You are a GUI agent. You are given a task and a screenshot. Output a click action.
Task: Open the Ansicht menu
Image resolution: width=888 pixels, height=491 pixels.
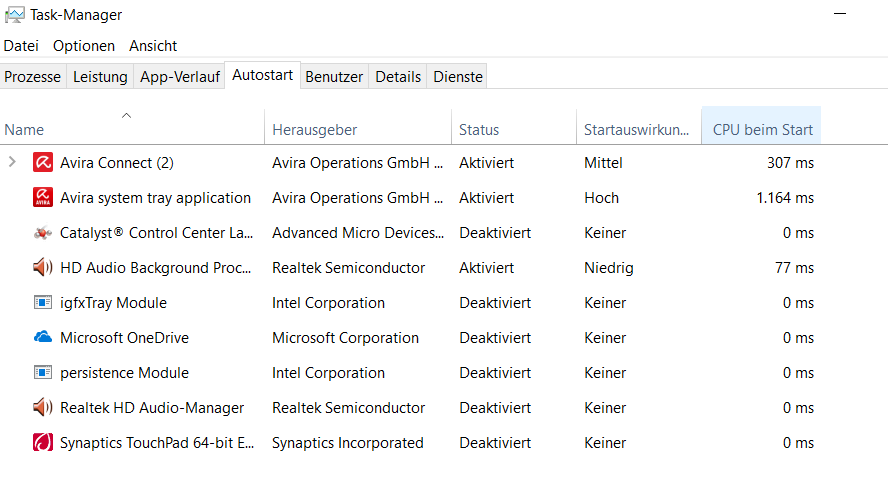pyautogui.click(x=153, y=46)
